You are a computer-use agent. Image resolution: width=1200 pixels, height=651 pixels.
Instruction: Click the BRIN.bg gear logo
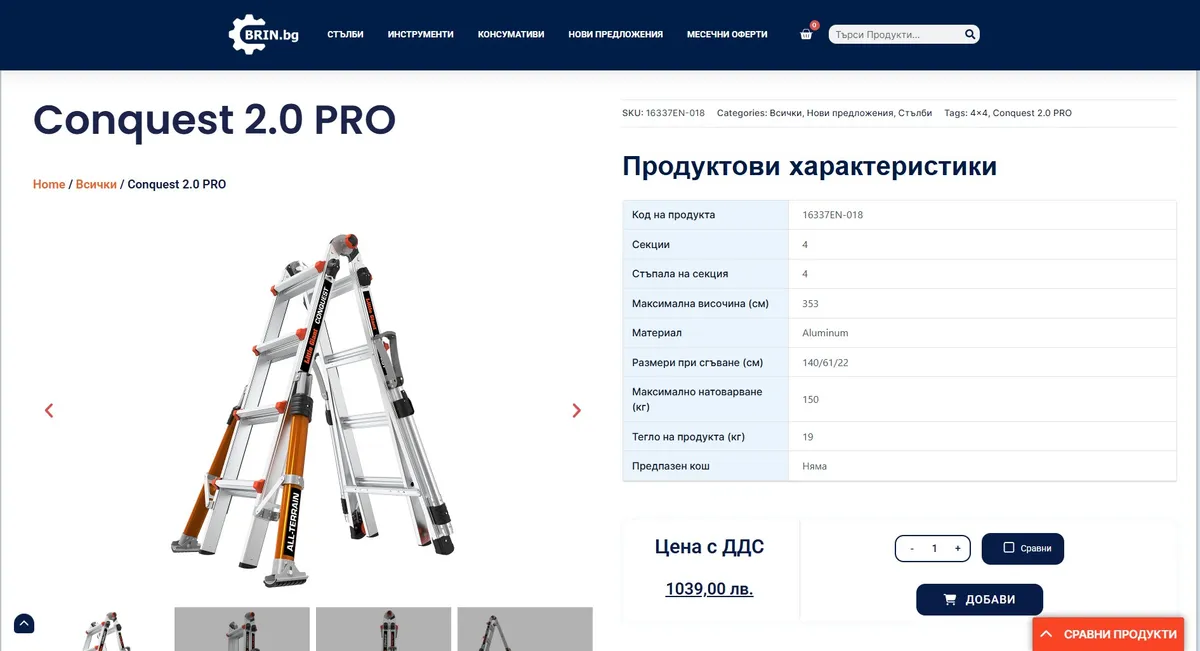tap(263, 34)
